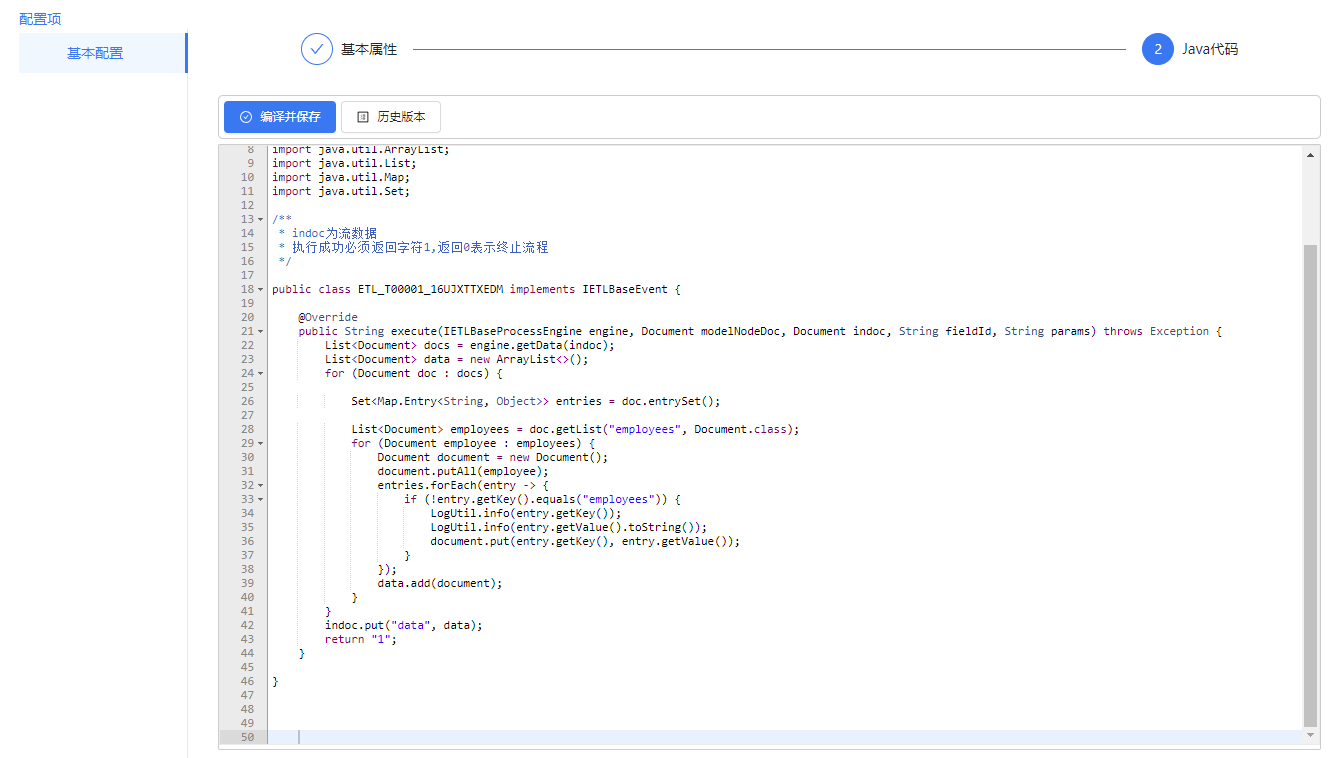This screenshot has height=758, width=1343.
Task: Fold the employee loop at line 29
Action: point(261,443)
